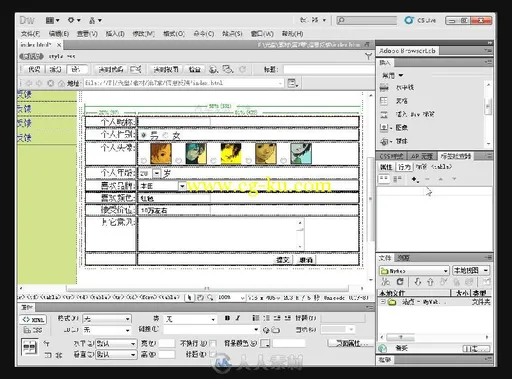512x379 pixels.
Task: Open the workspace switcher dropdown
Action: click(313, 20)
